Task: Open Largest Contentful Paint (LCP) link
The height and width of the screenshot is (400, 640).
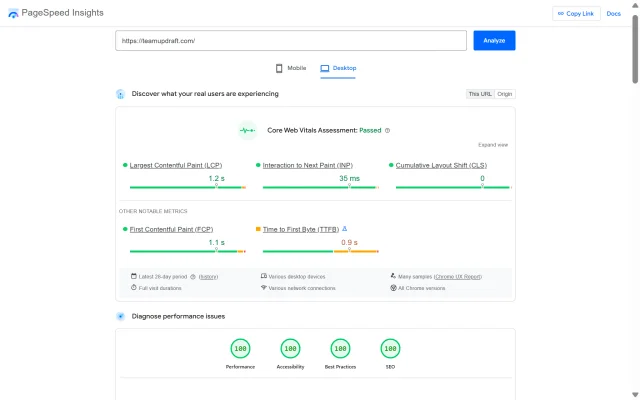Action: tap(176, 165)
